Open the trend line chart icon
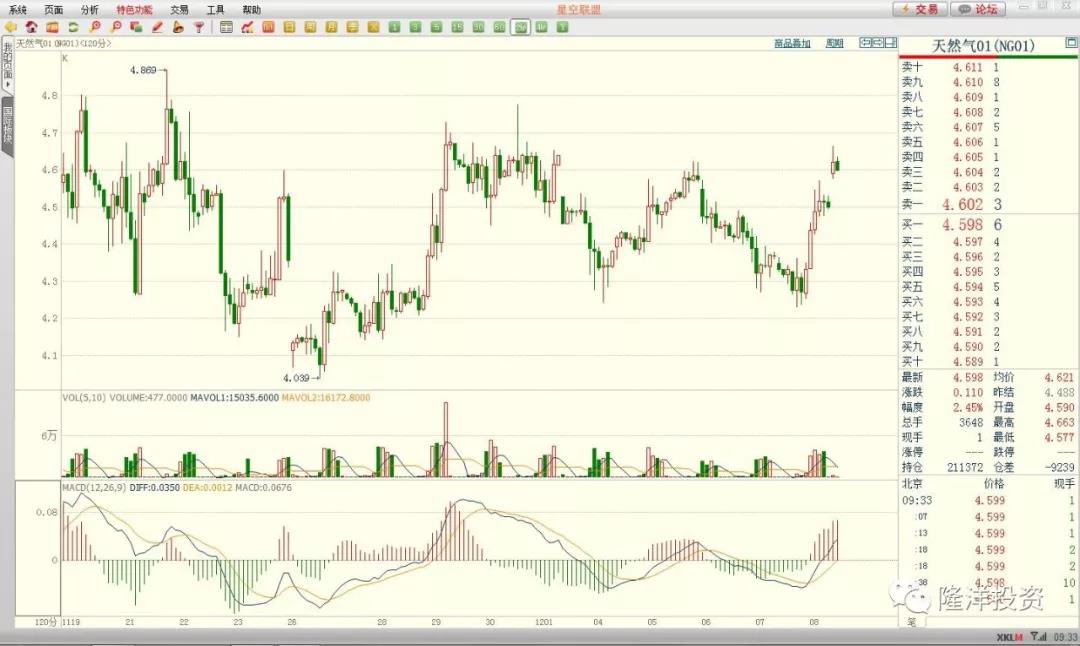Screen dimensions: 1080x646 pyautogui.click(x=247, y=27)
